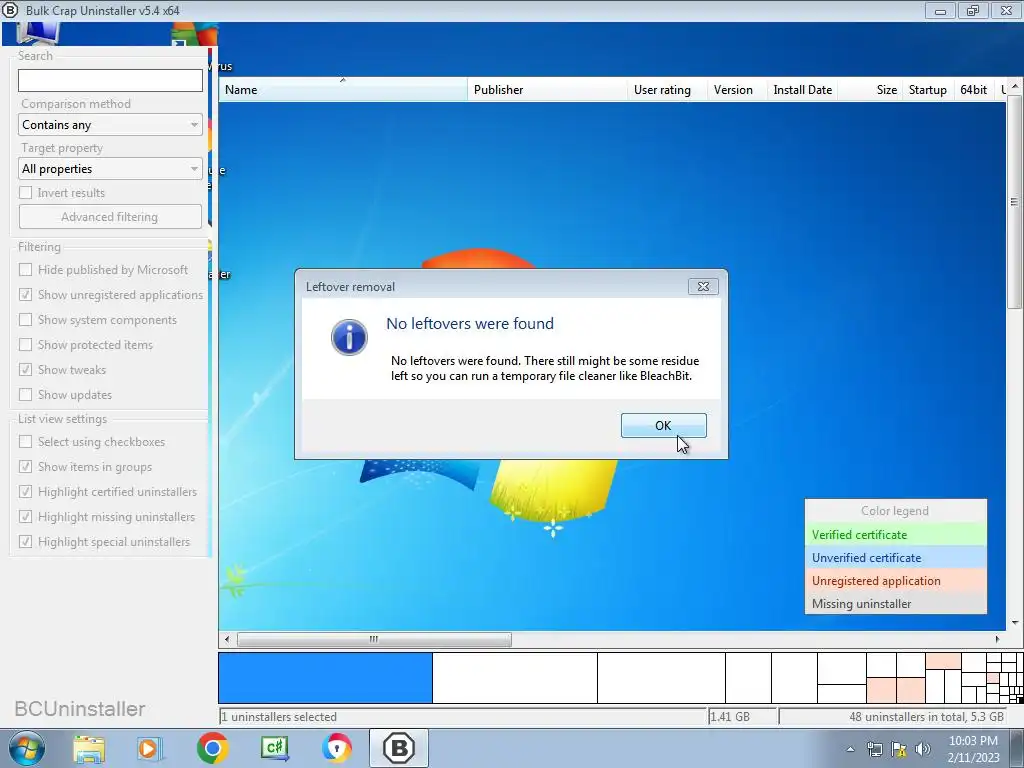The height and width of the screenshot is (768, 1024).
Task: Click the vertical scrollbar up arrow
Action: (x=1014, y=86)
